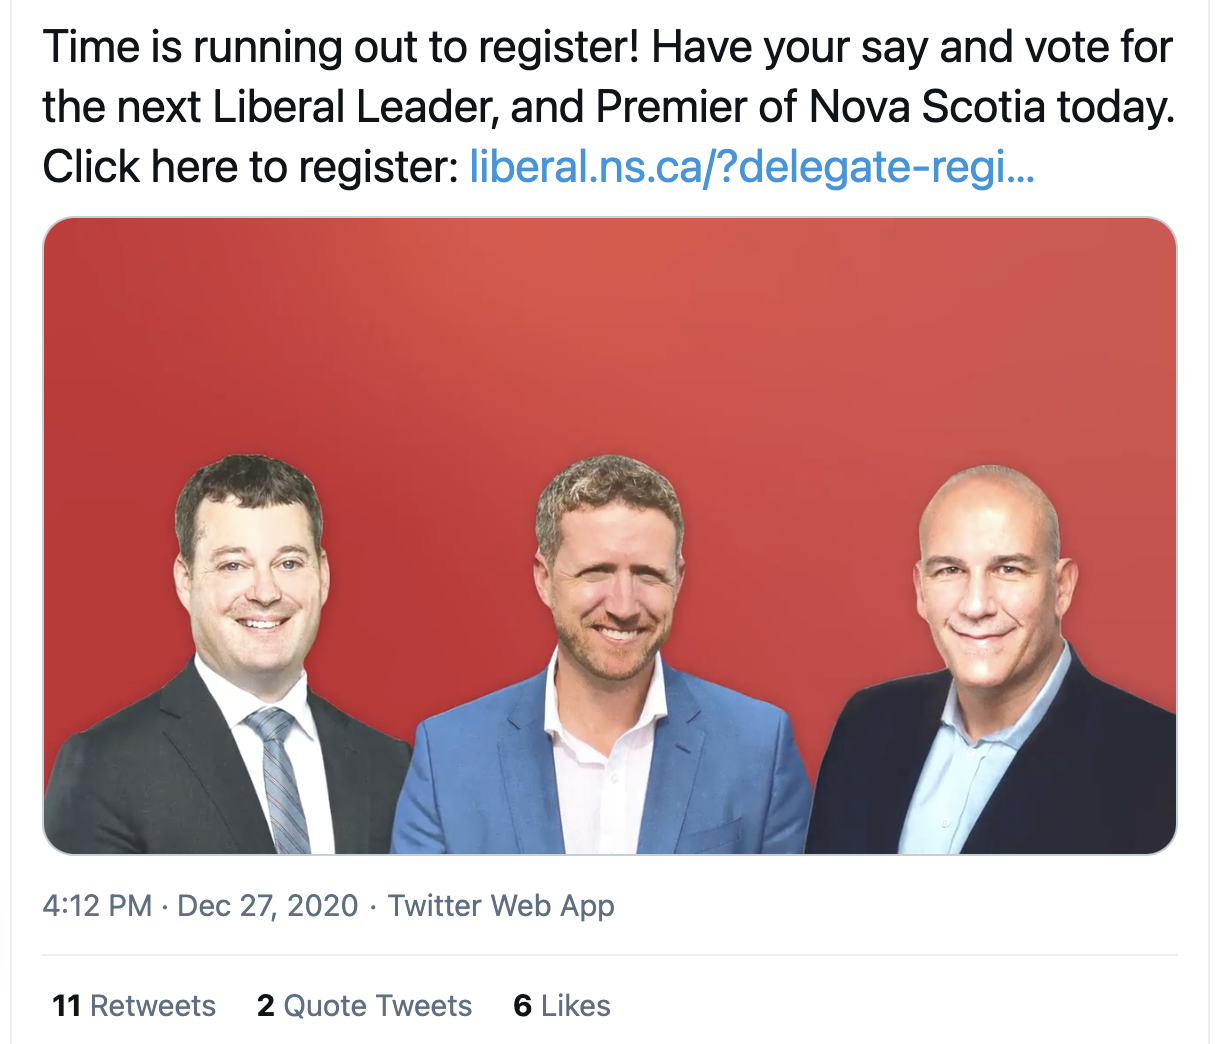This screenshot has height=1044, width=1224.
Task: Select the Dec 27, 2020 date
Action: click(x=267, y=906)
